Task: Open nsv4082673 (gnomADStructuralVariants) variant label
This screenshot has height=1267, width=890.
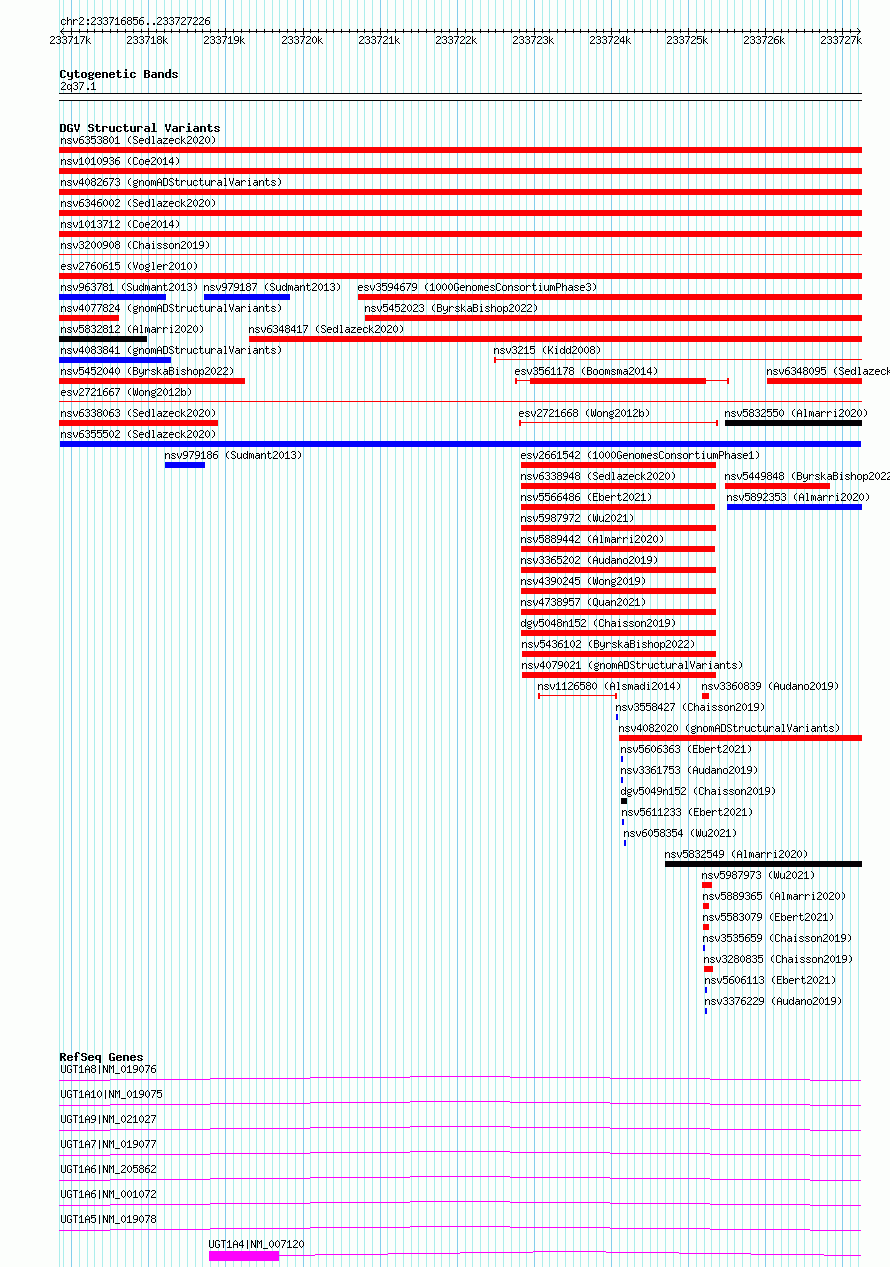Action: coord(171,182)
